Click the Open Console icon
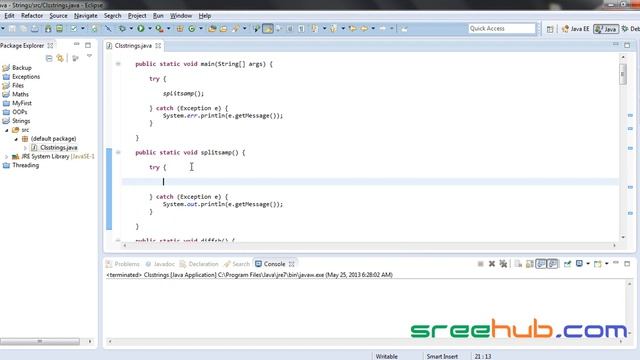This screenshot has height=360, width=640. tap(598, 264)
